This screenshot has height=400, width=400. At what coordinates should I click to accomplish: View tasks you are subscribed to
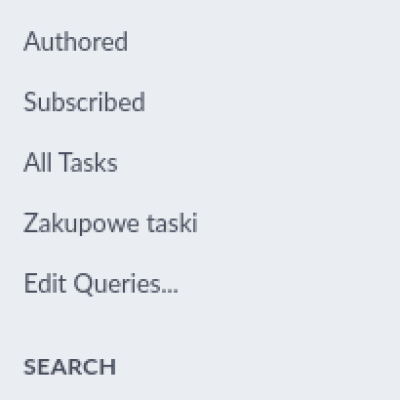coord(84,102)
